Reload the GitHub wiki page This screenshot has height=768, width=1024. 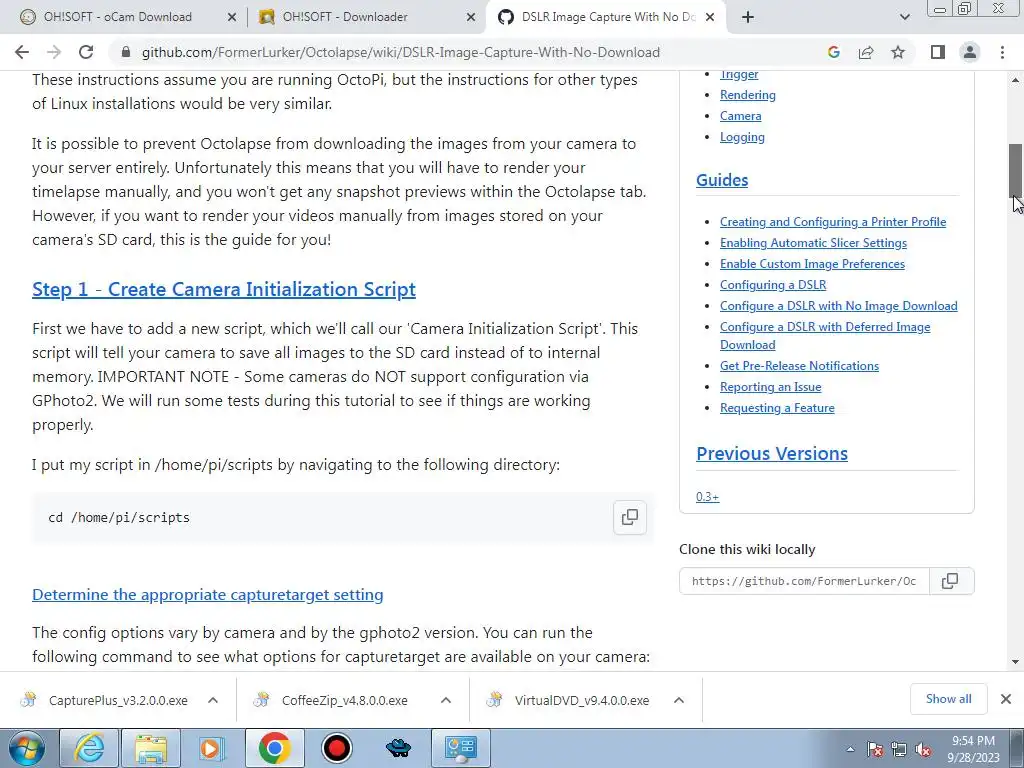tap(86, 52)
